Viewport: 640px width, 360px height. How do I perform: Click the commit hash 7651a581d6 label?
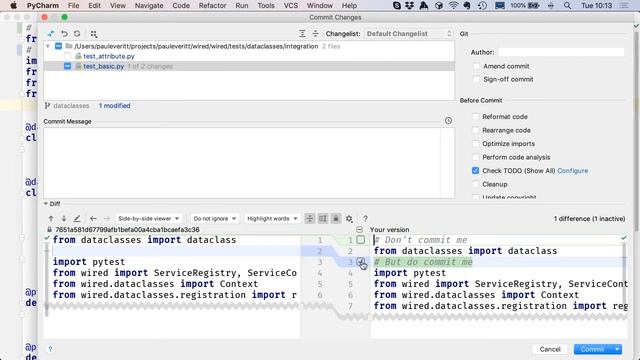[x=127, y=230]
